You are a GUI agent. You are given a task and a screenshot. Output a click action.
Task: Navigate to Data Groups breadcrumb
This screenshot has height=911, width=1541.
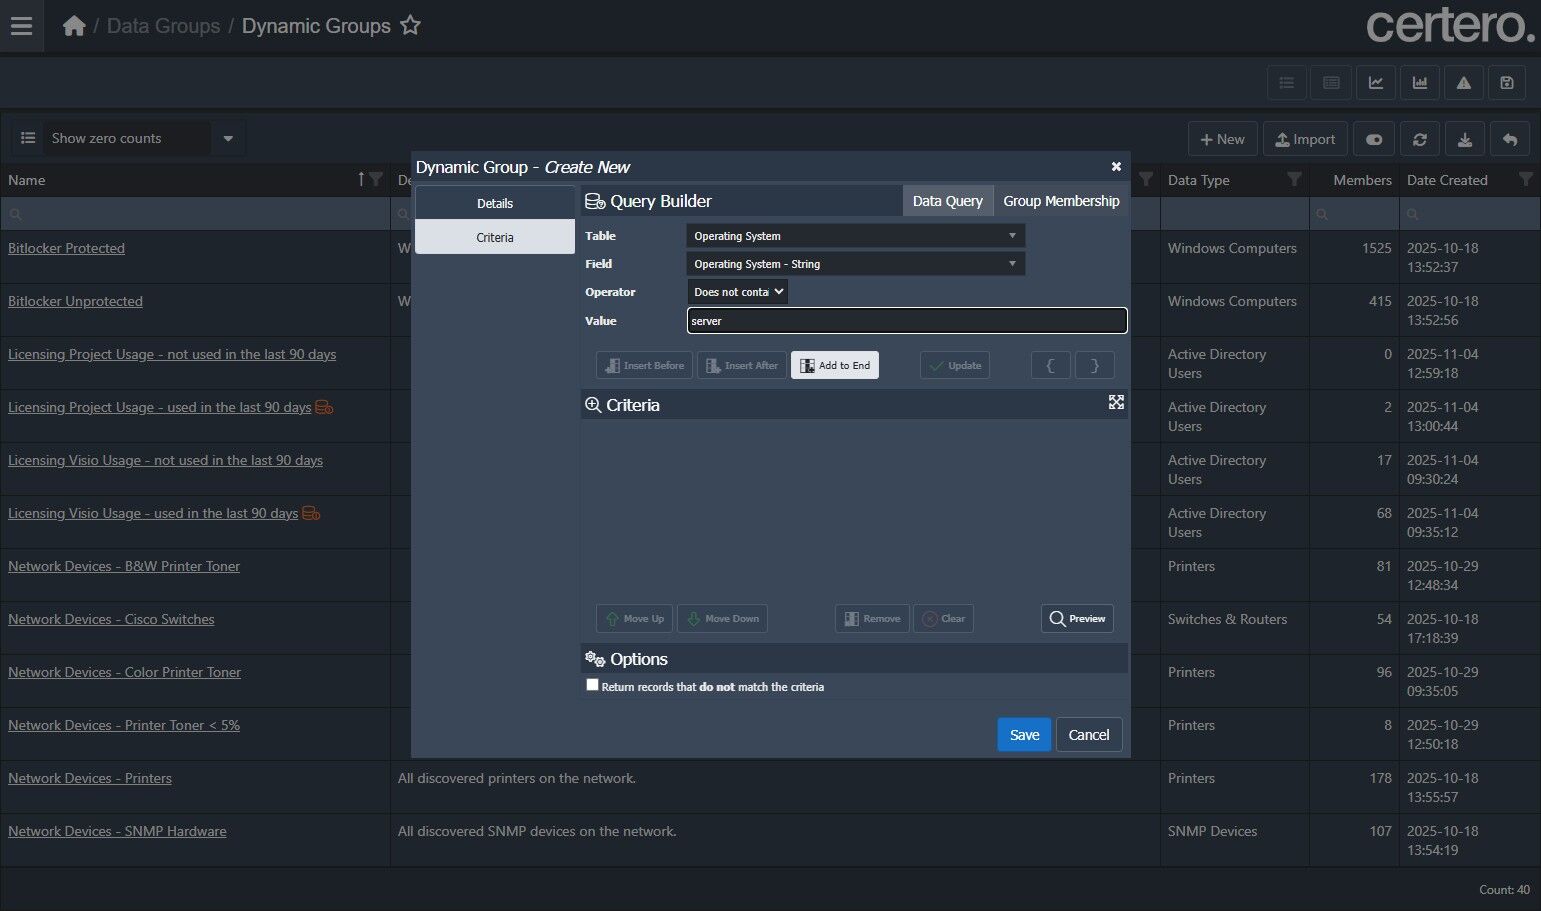coord(163,26)
